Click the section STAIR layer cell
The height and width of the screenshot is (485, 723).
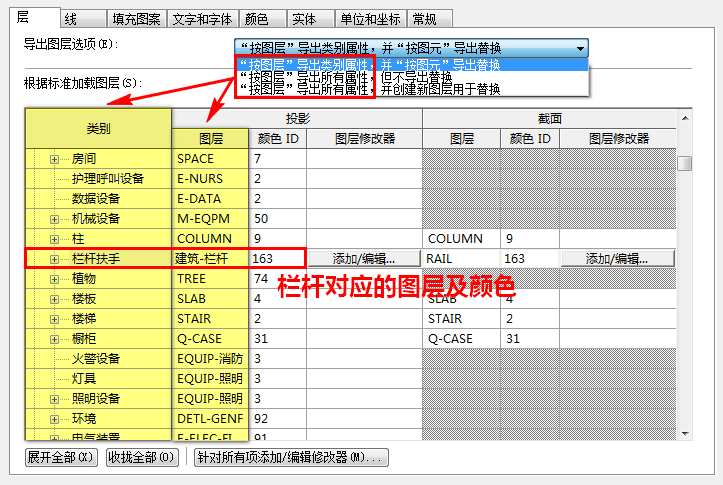(462, 319)
